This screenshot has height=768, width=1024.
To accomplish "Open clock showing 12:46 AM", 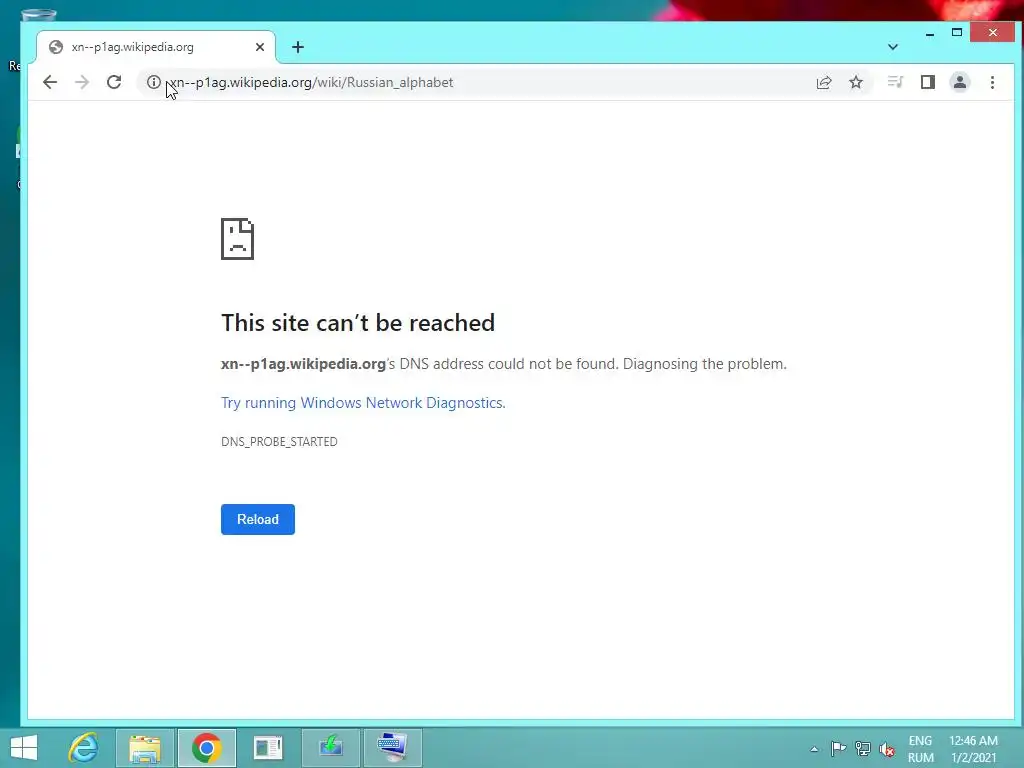I will click(x=974, y=749).
